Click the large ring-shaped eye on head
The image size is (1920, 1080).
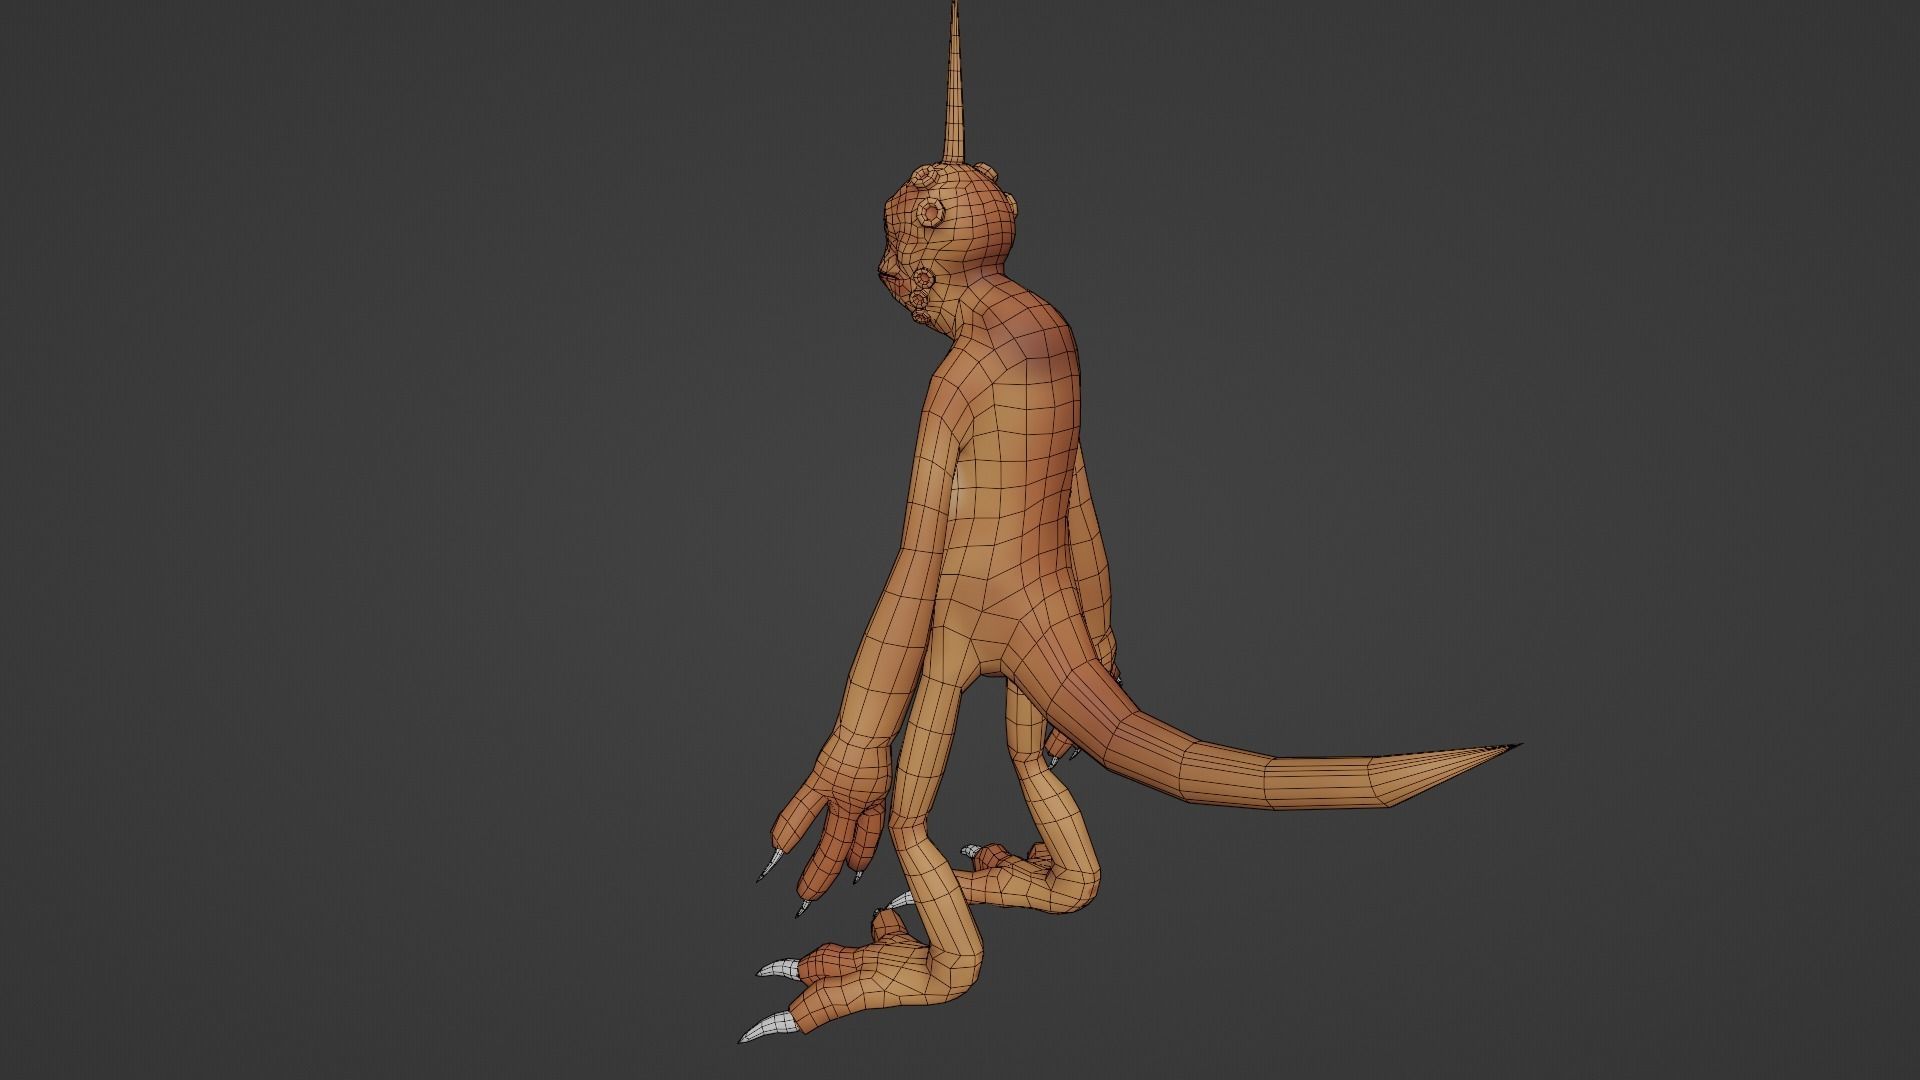tap(932, 213)
